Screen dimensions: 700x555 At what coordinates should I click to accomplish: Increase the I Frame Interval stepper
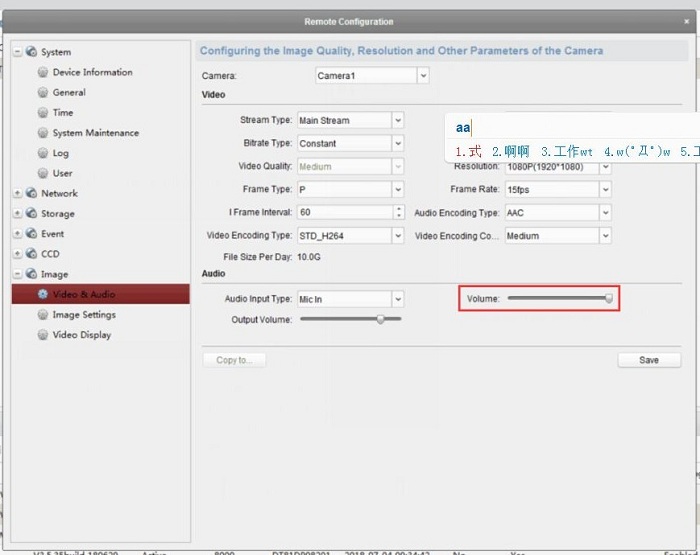tap(399, 209)
